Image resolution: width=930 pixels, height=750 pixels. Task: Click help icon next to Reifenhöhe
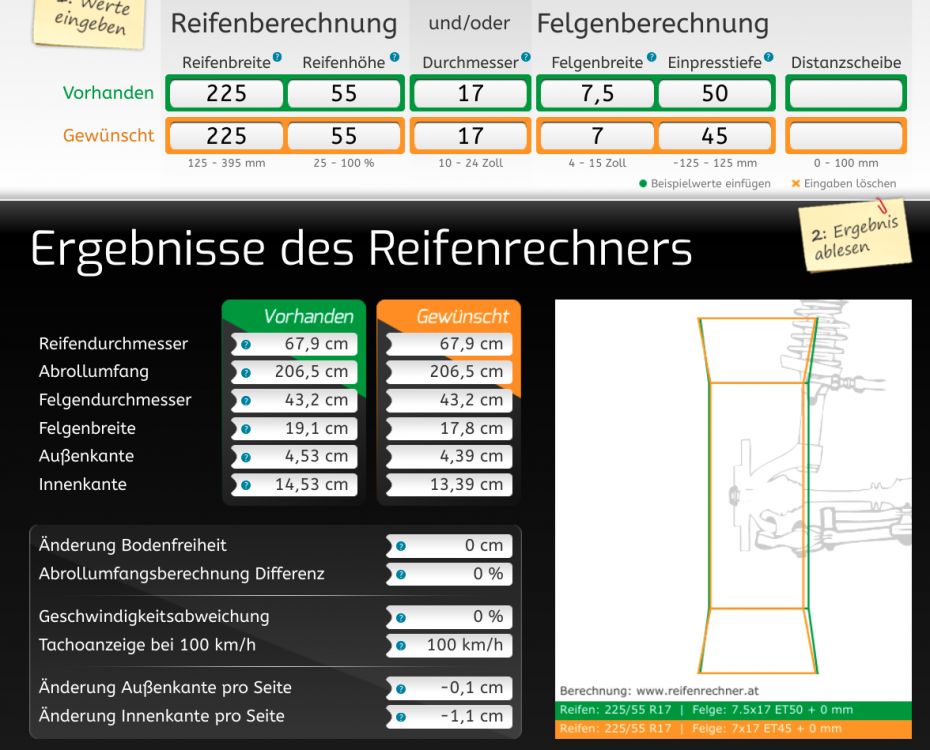click(x=394, y=58)
